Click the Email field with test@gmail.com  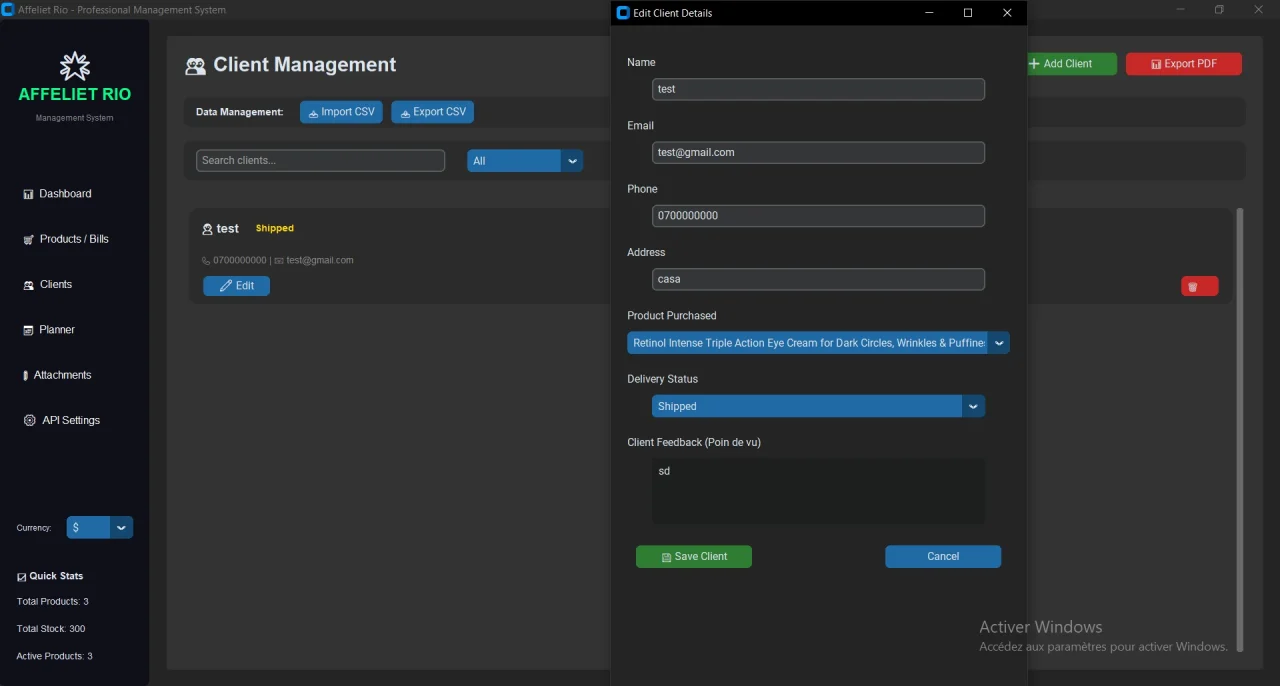818,152
